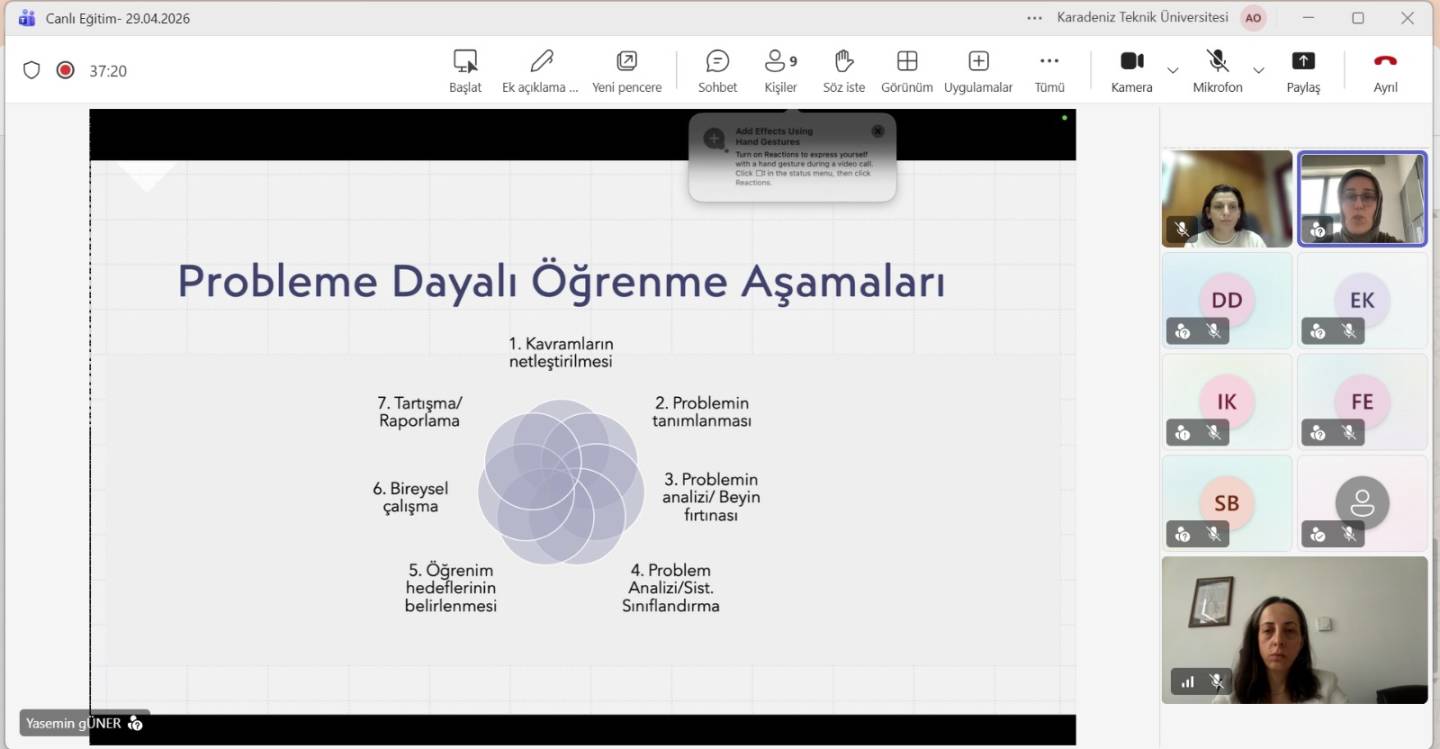Image resolution: width=1440 pixels, height=749 pixels.
Task: Show the Kişiler participants list
Action: [780, 70]
